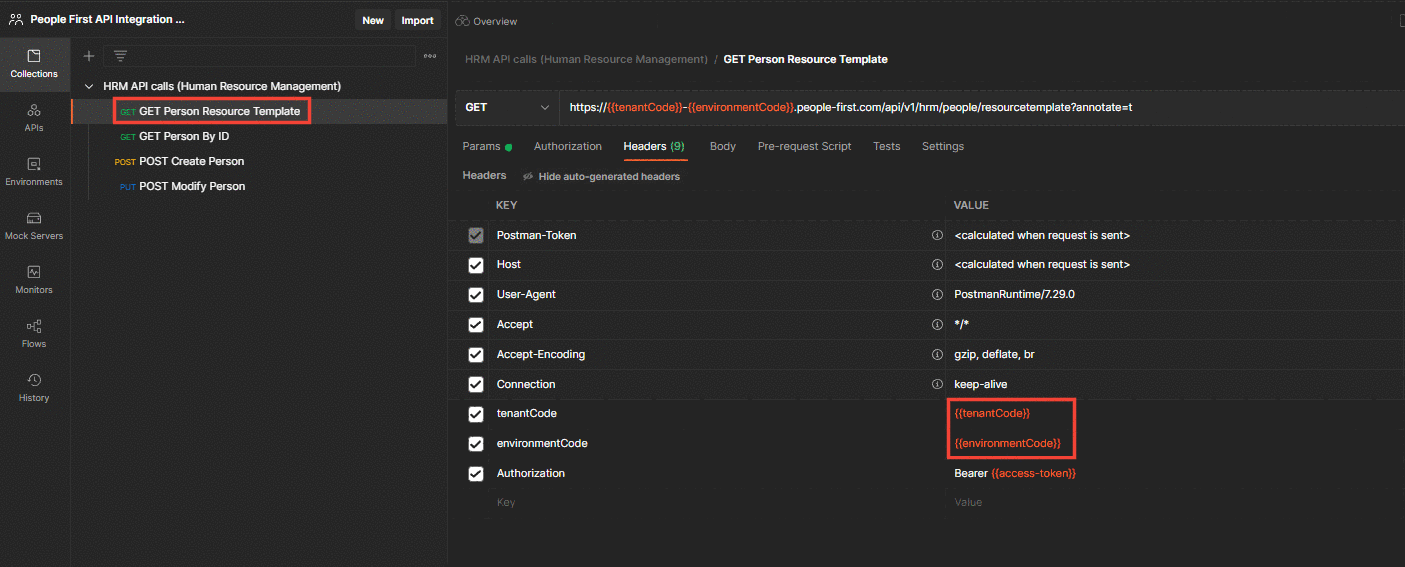1405x567 pixels.
Task: Click info icon for Postman-Token header
Action: coord(937,235)
